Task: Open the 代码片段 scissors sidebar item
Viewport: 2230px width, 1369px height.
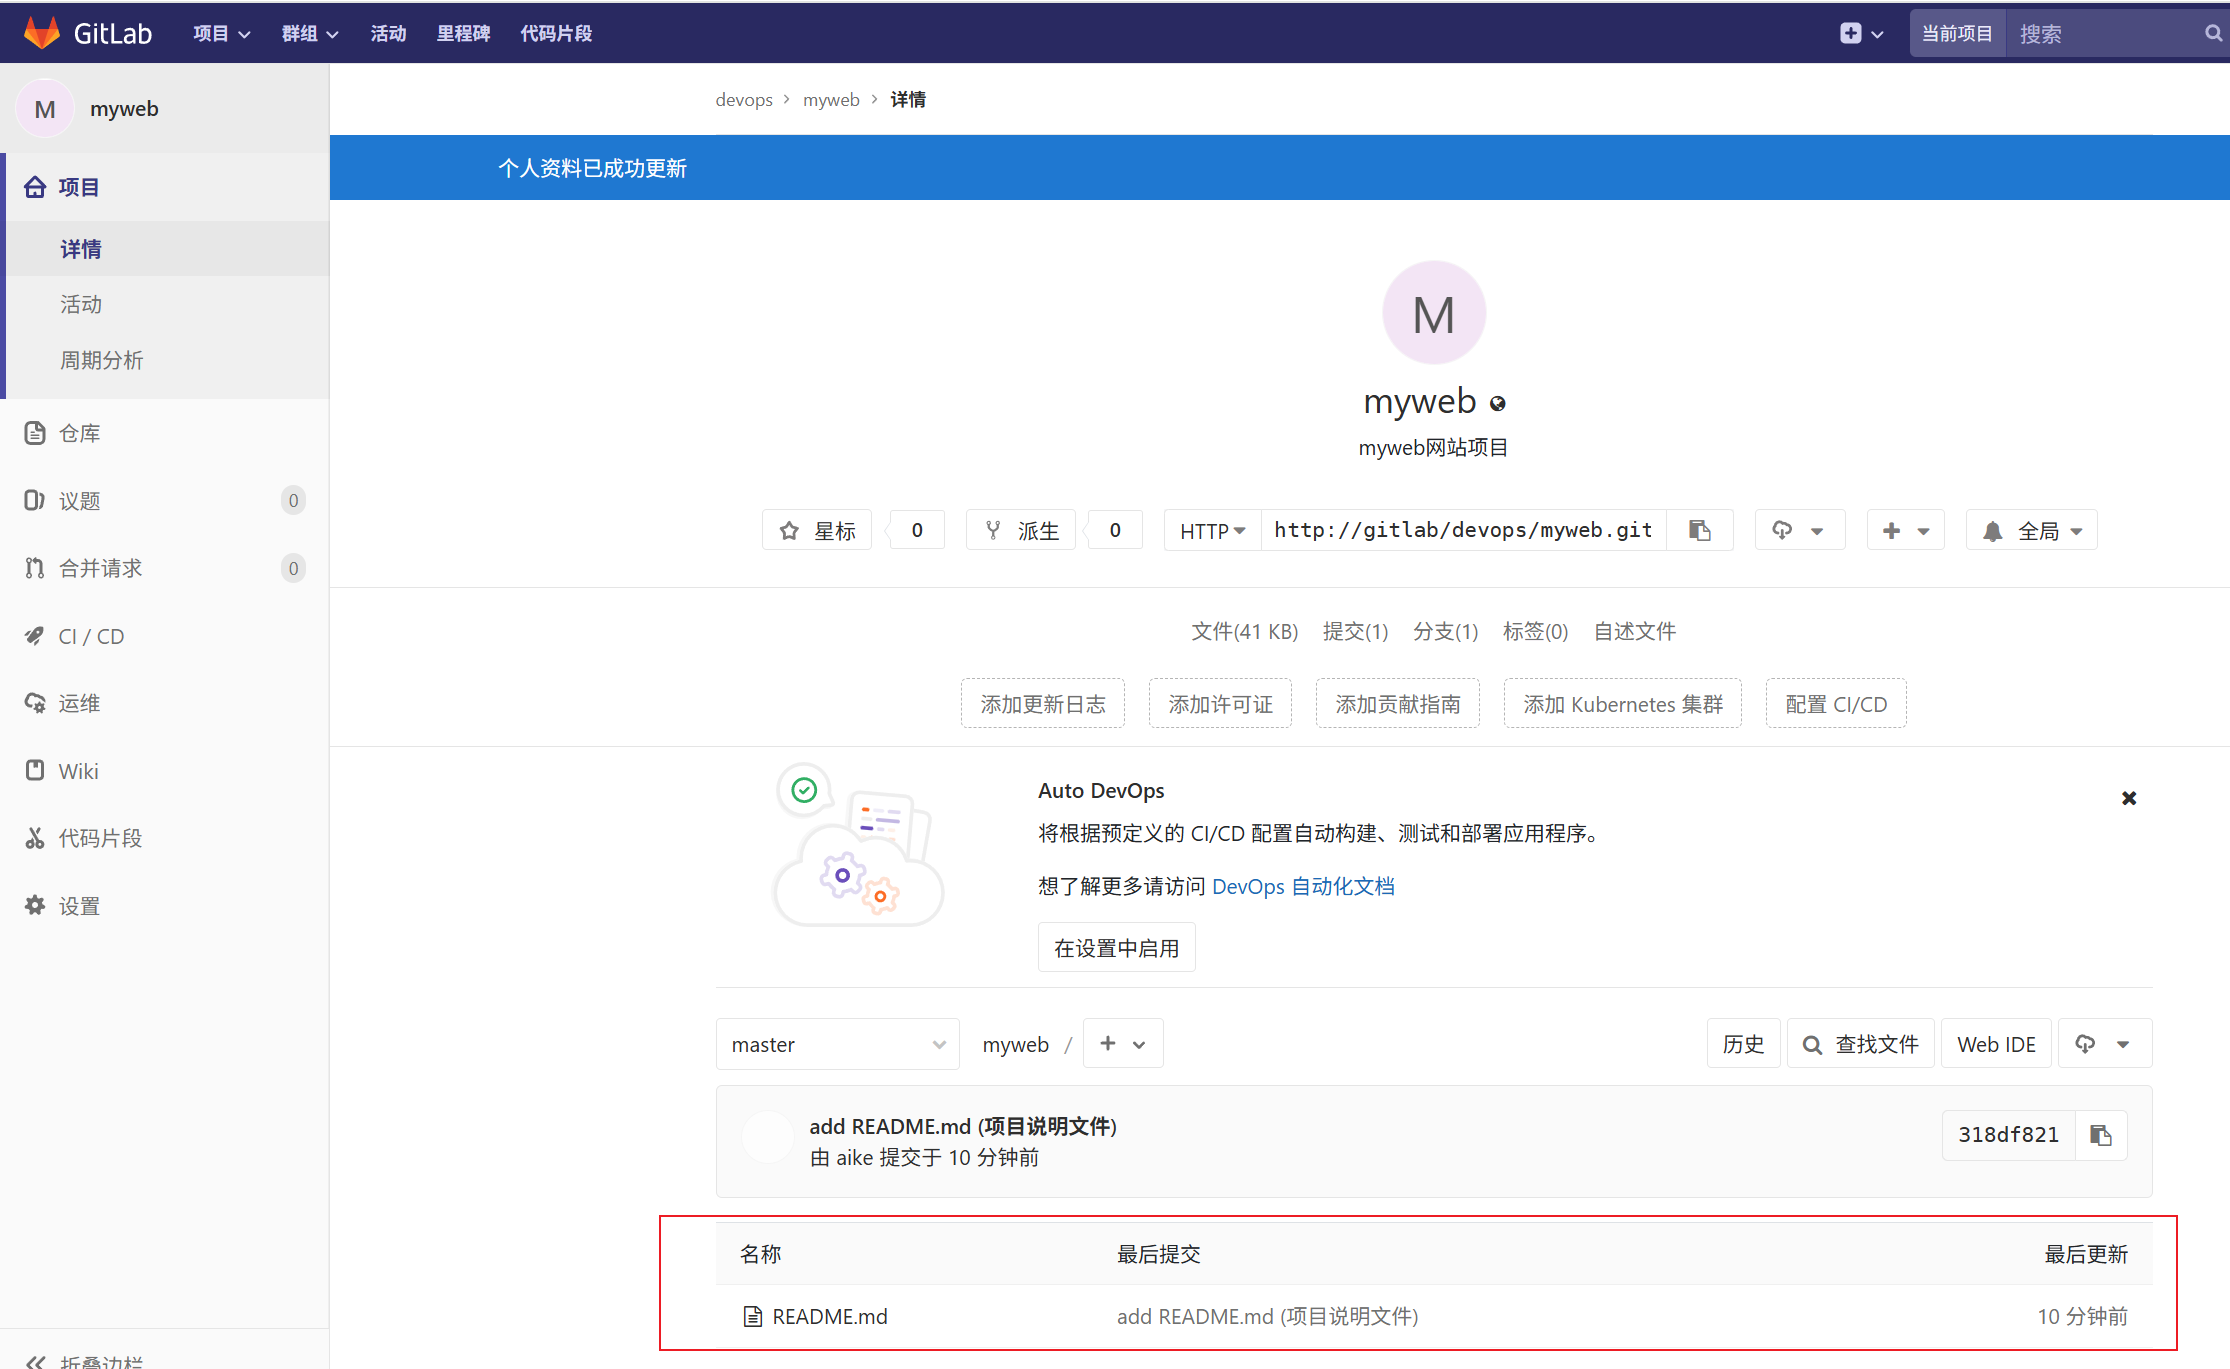Action: click(99, 838)
